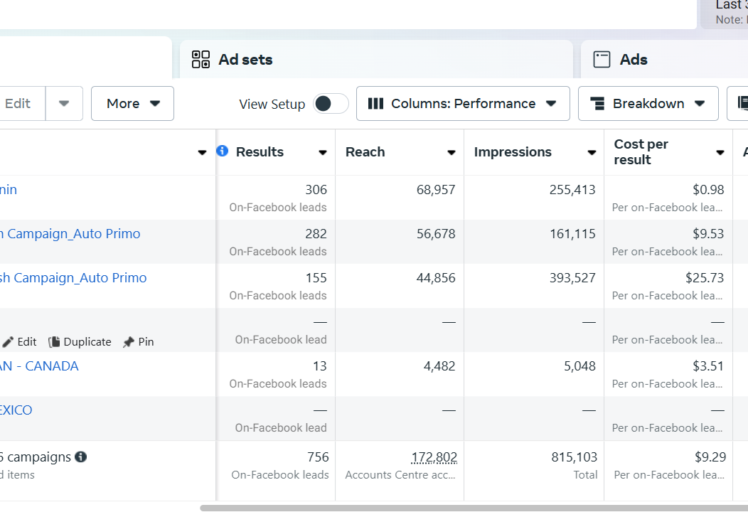
Task: Click the dropdown arrow beside Edit button
Action: [x=64, y=104]
